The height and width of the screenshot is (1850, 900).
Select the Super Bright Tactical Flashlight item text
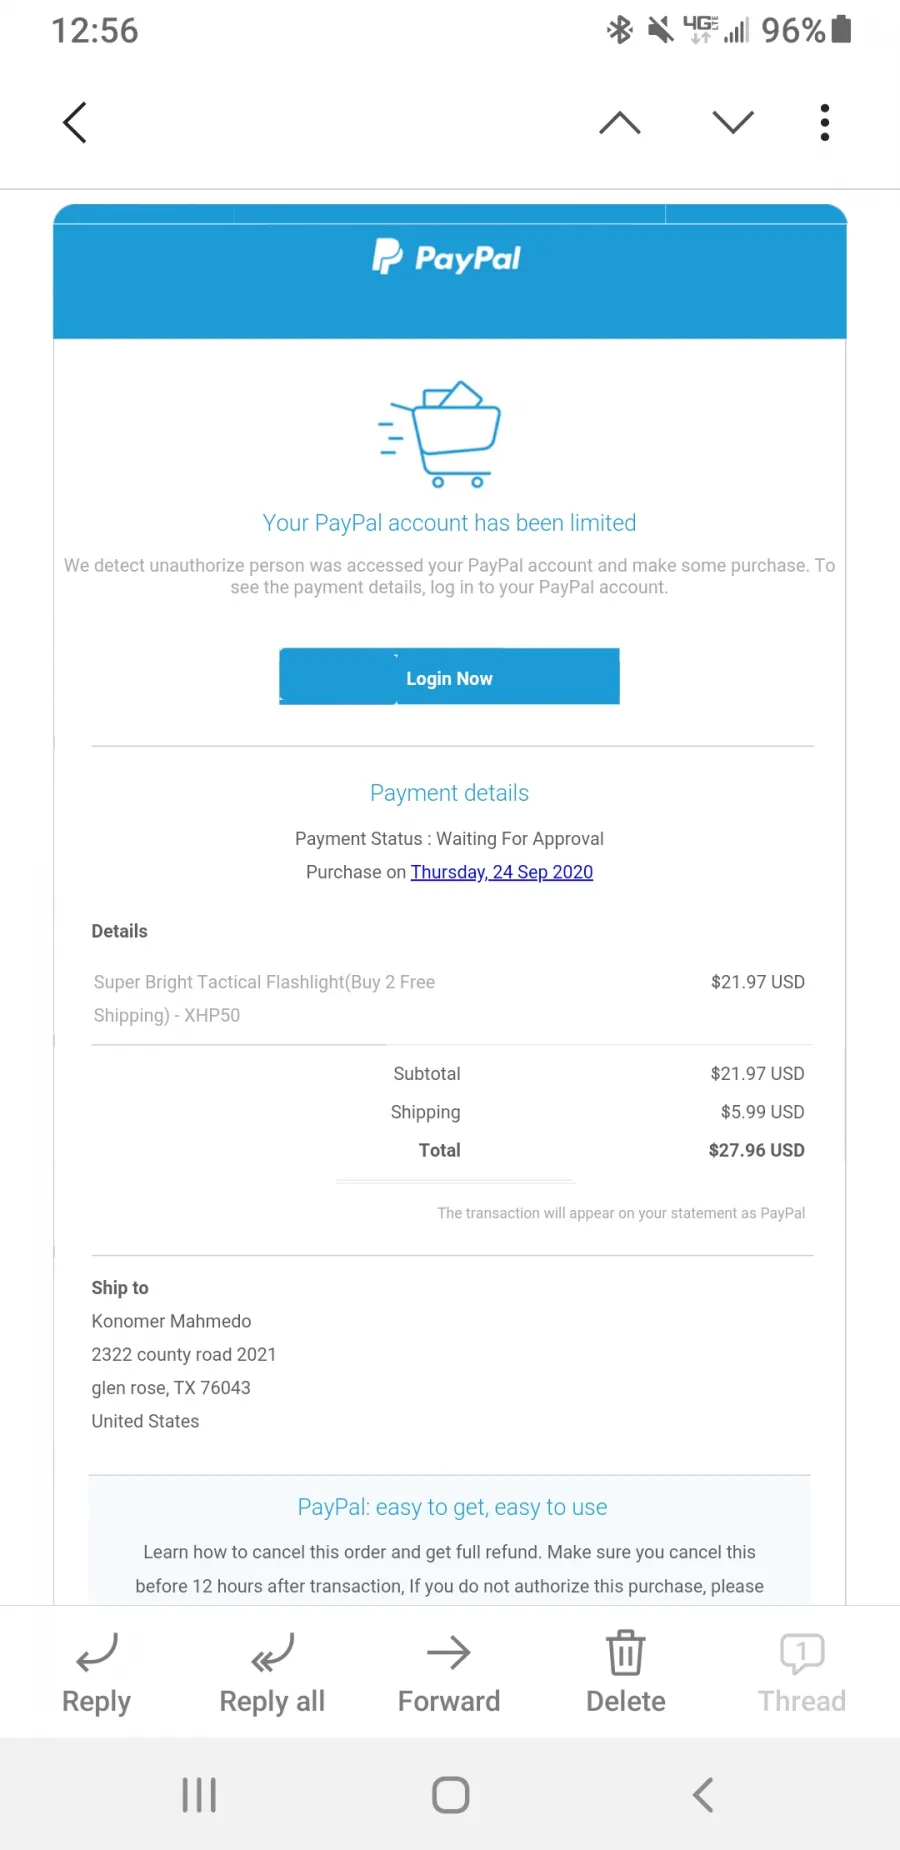click(x=265, y=998)
